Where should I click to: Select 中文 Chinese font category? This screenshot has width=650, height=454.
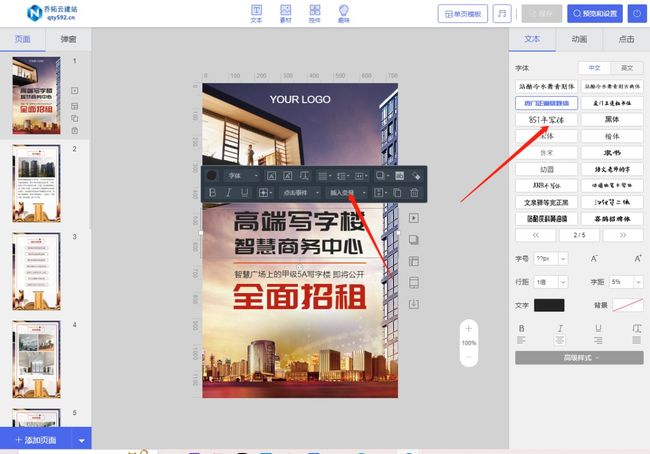(x=594, y=68)
